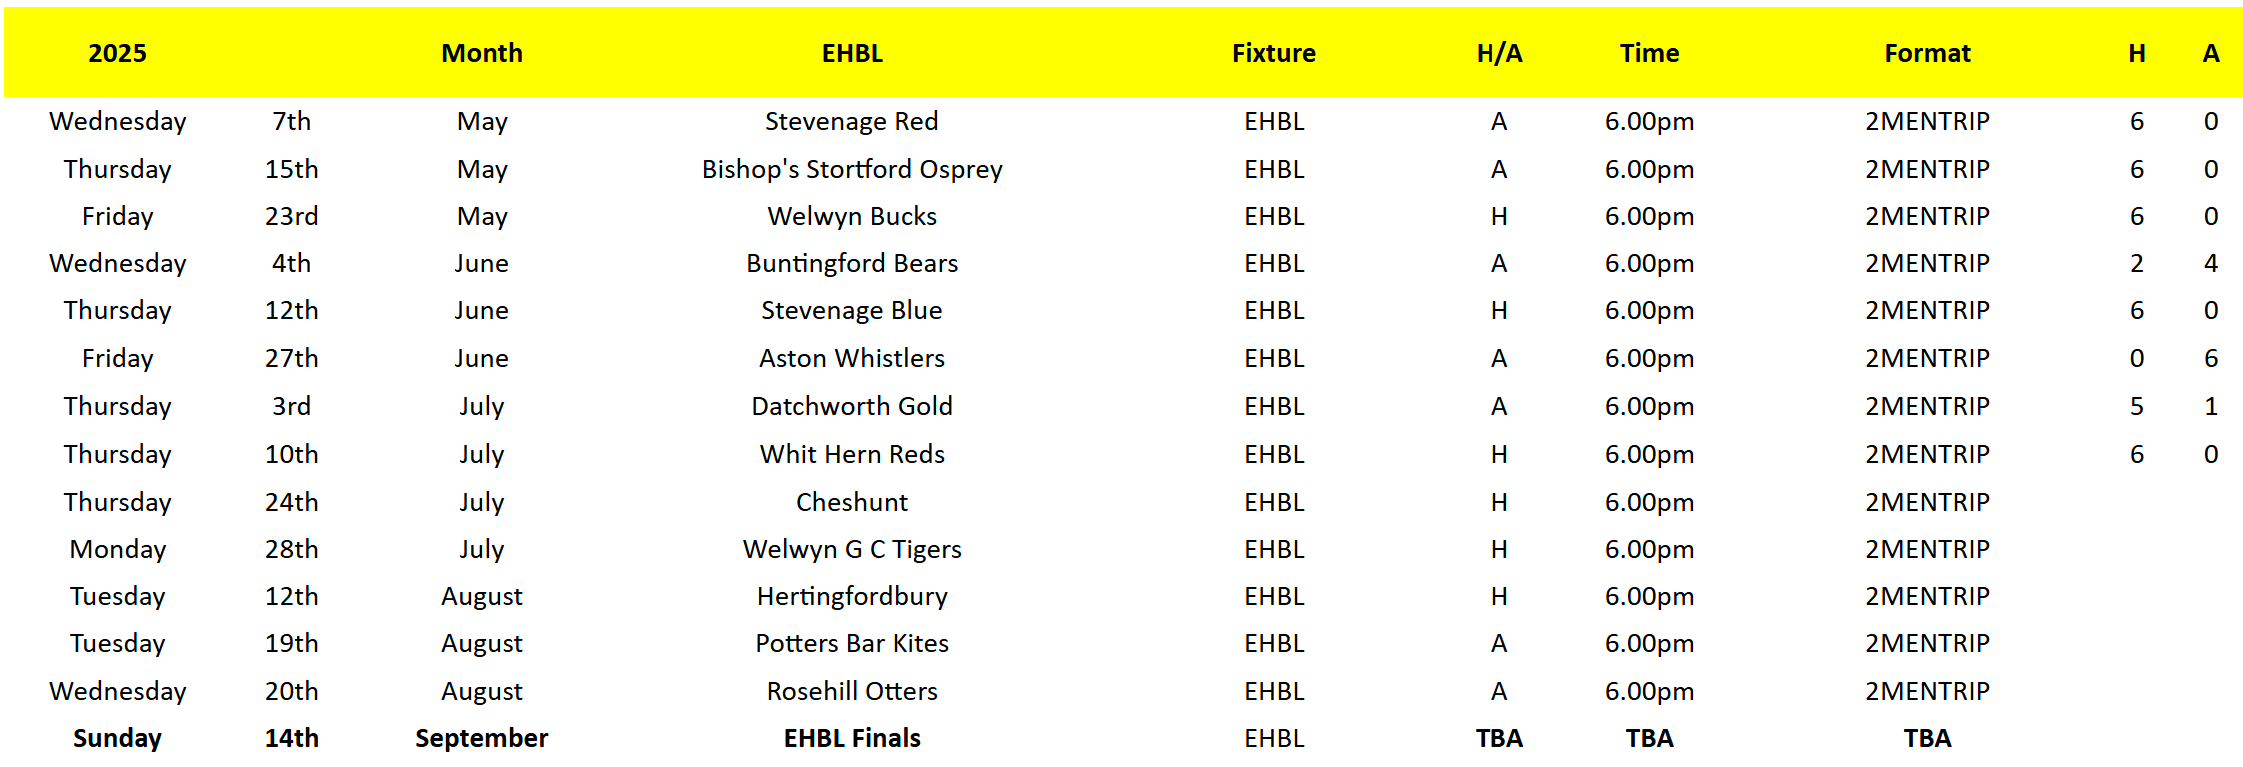Click the H/A column header
Screen dimensions: 2243x767
click(1499, 53)
